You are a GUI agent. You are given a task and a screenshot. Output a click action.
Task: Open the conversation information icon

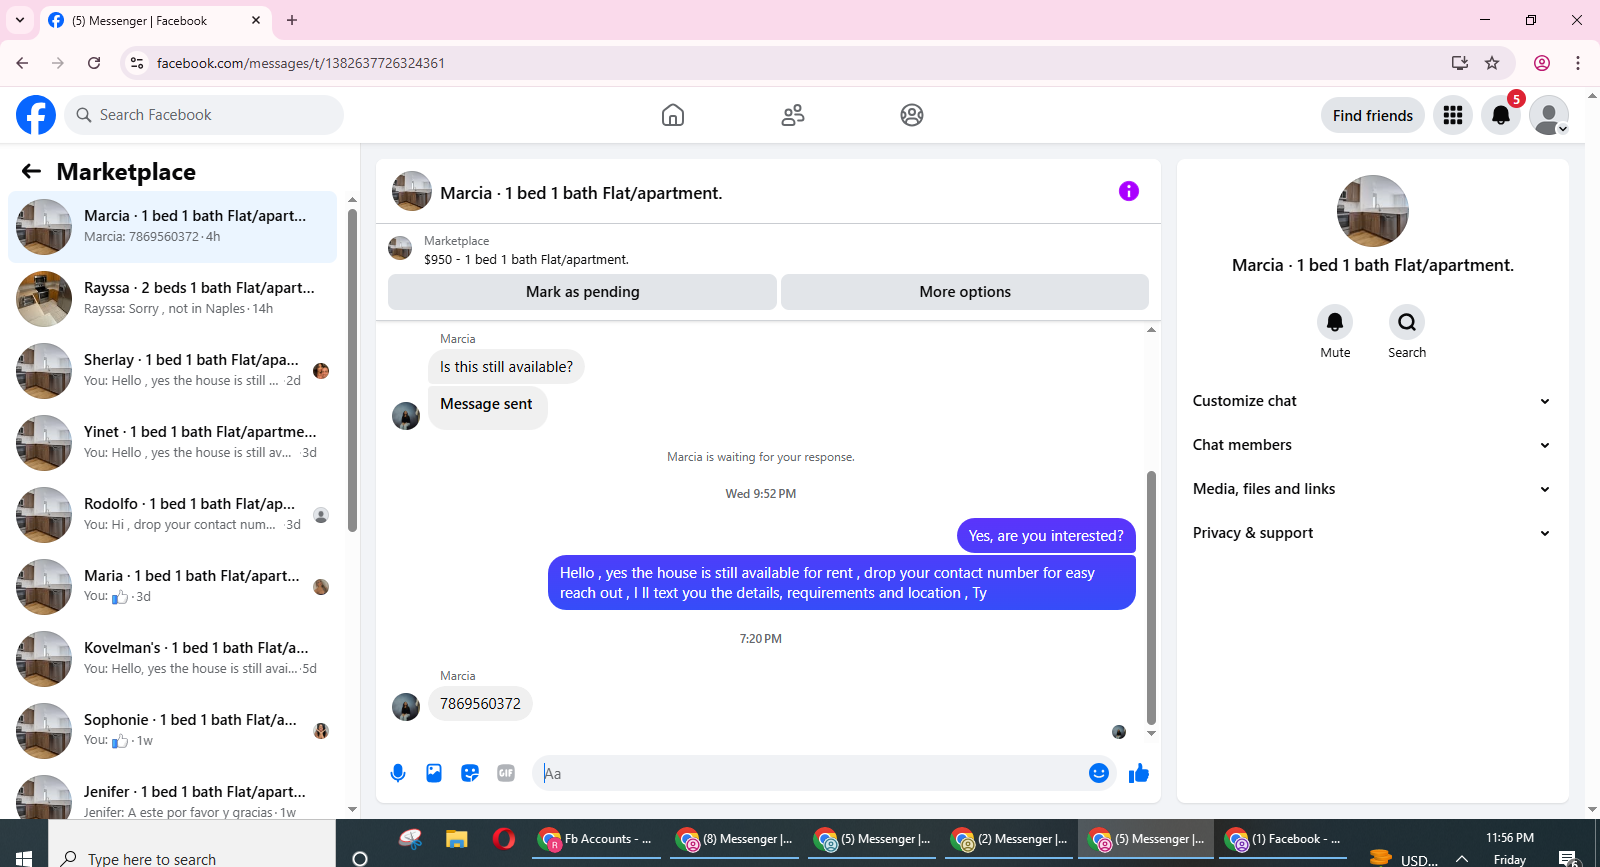[x=1129, y=191]
